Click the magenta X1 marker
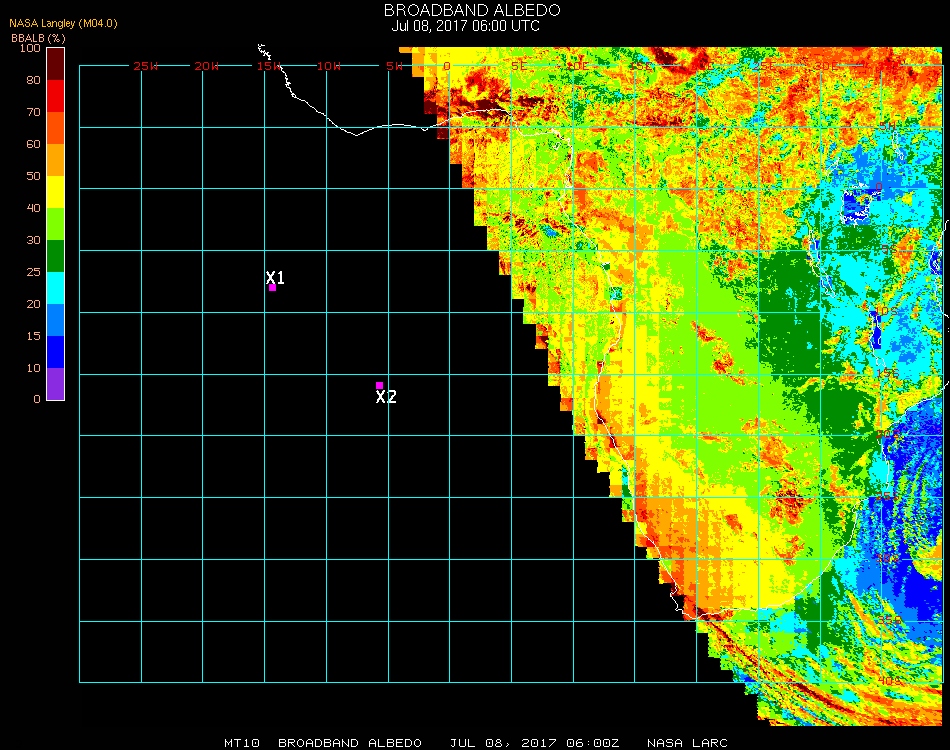Viewport: 950px width, 750px height. click(x=272, y=288)
